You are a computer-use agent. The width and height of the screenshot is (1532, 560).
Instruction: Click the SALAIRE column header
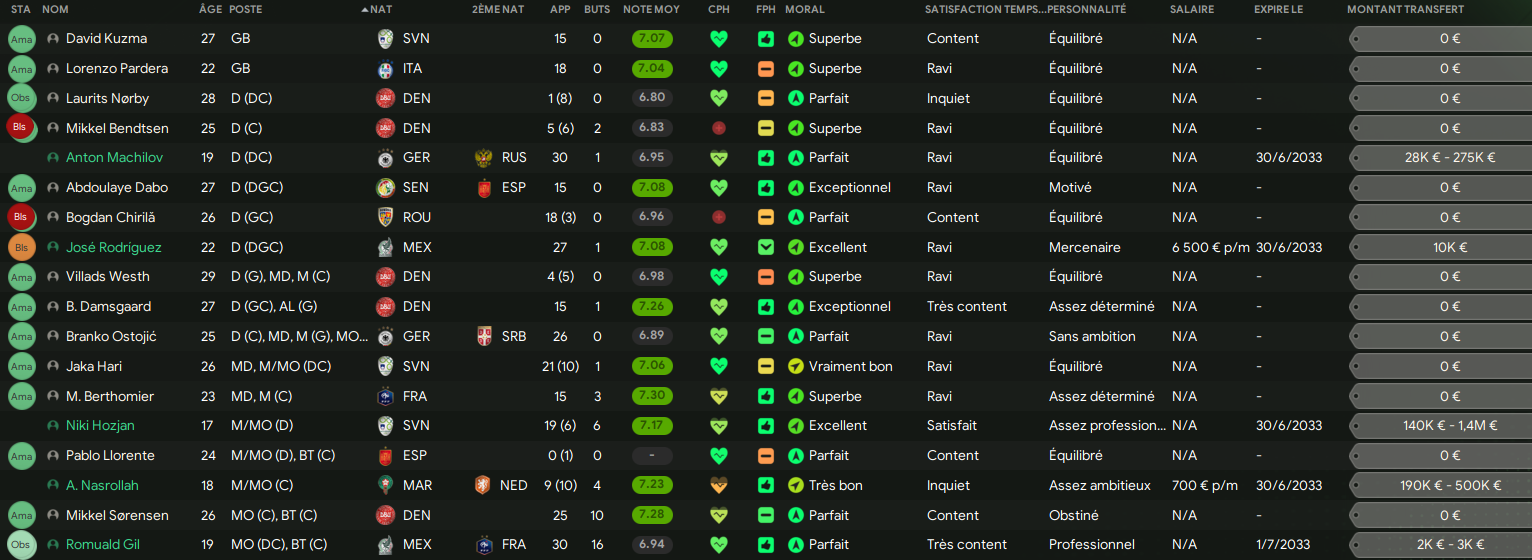pos(1192,9)
